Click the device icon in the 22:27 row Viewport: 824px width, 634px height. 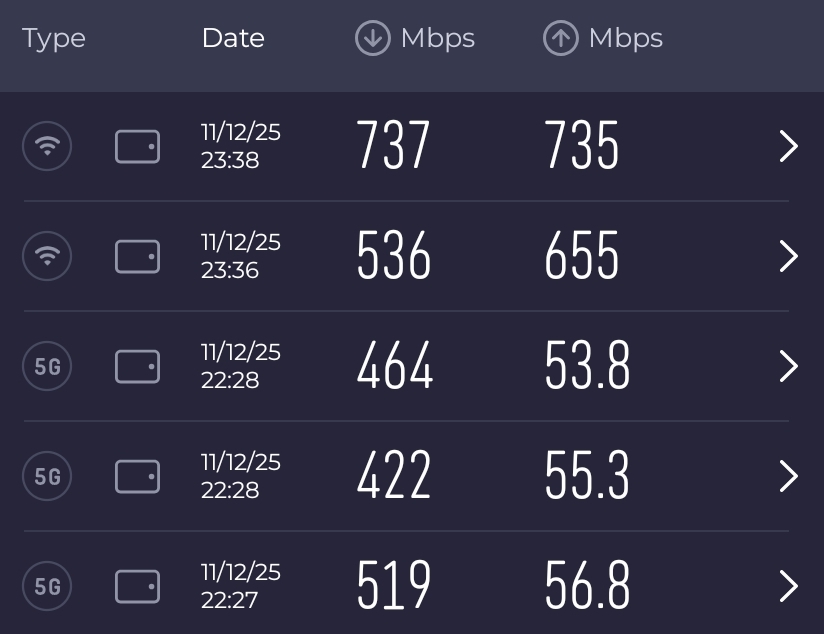point(137,587)
